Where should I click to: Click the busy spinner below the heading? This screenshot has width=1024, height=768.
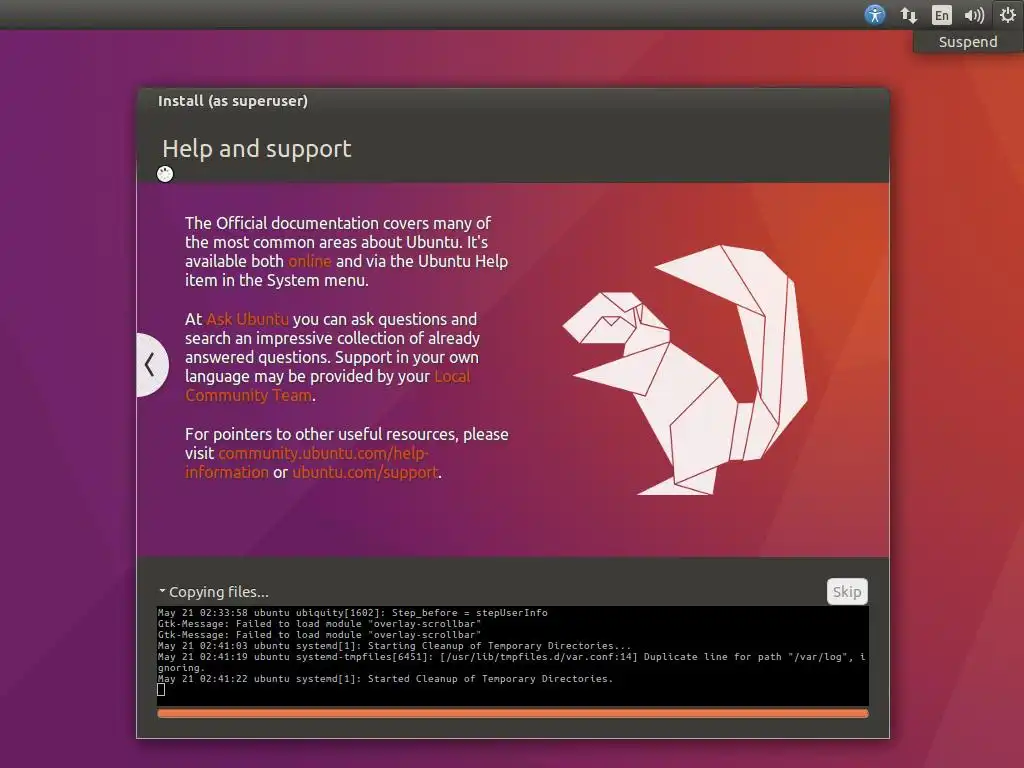click(x=165, y=174)
